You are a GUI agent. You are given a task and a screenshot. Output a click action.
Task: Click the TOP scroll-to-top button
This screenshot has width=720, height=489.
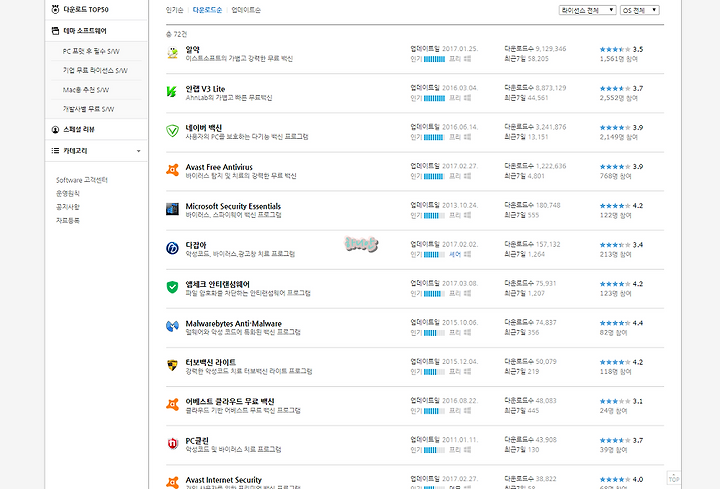point(673,478)
